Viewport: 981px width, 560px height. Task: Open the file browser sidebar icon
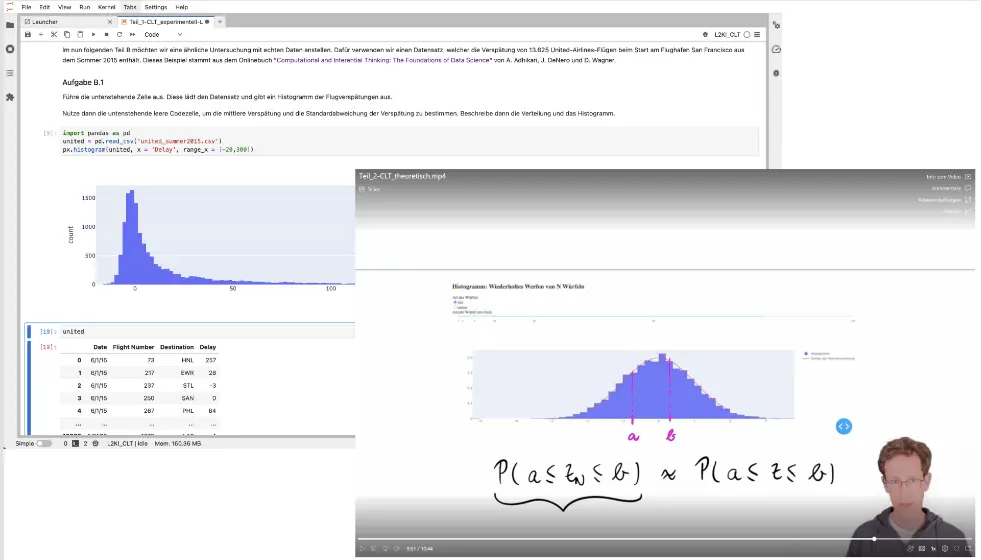(10, 25)
